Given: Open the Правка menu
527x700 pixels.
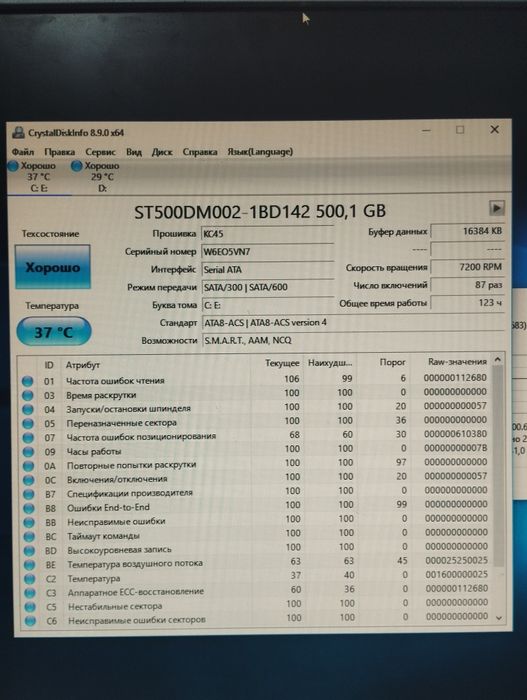Looking at the screenshot, I should tap(59, 152).
